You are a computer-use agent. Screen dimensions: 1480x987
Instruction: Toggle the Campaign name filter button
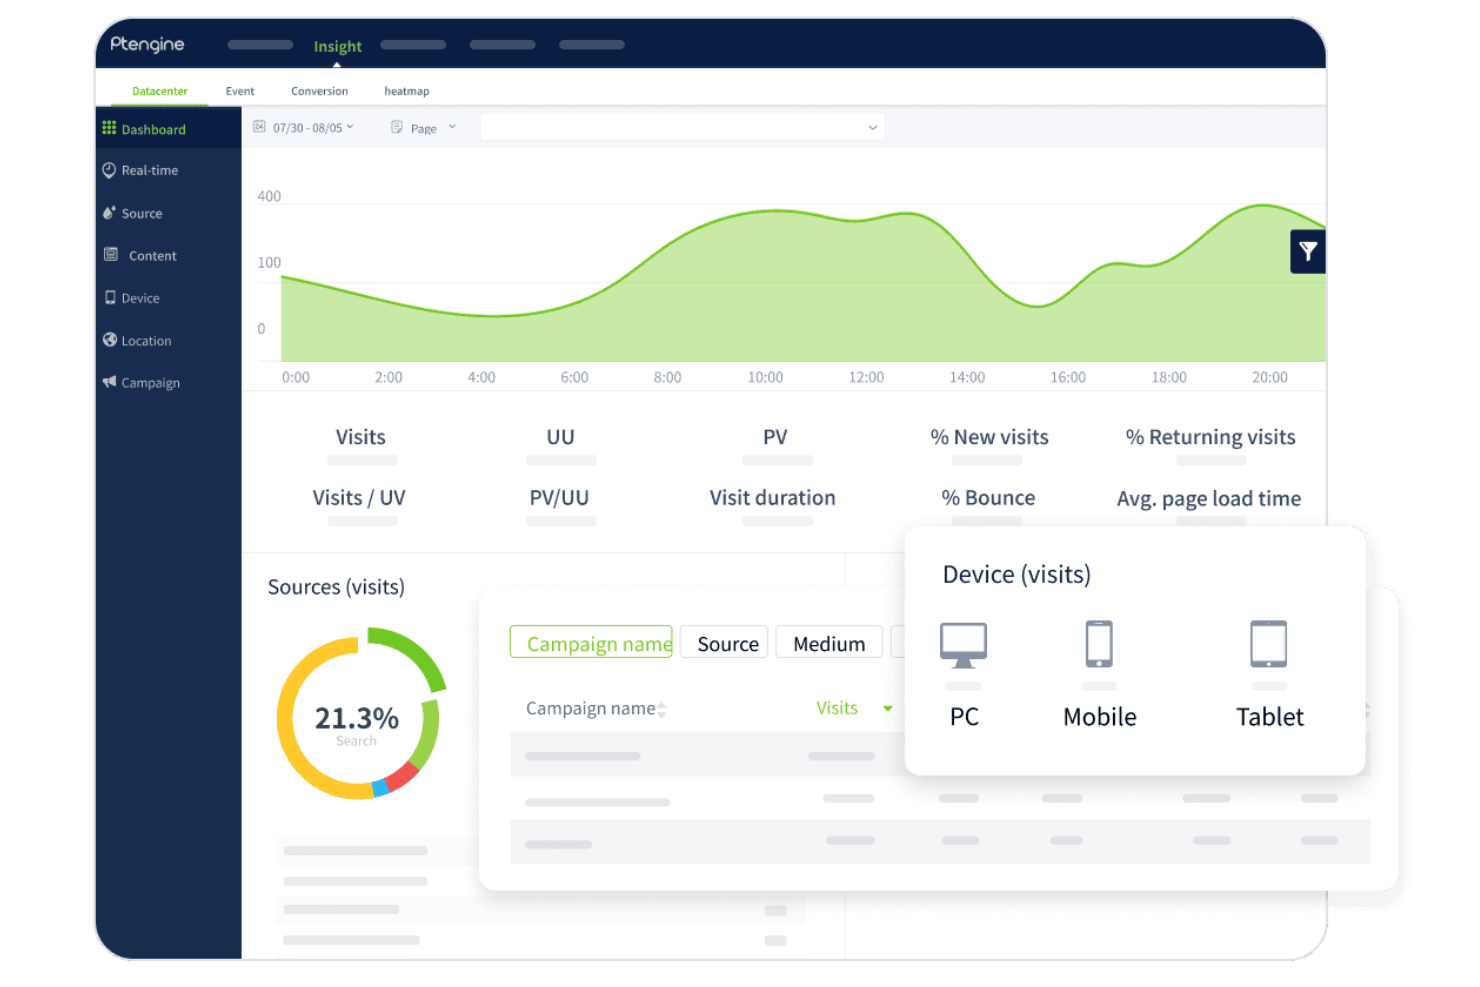click(591, 643)
